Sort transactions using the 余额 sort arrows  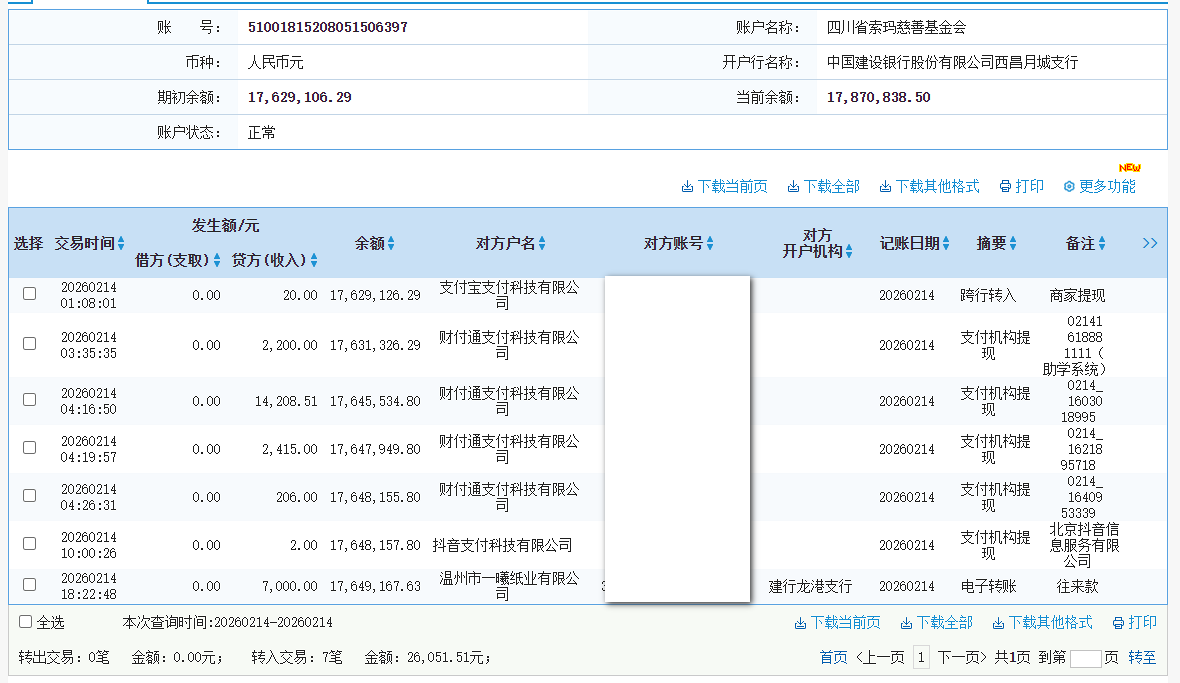(391, 242)
